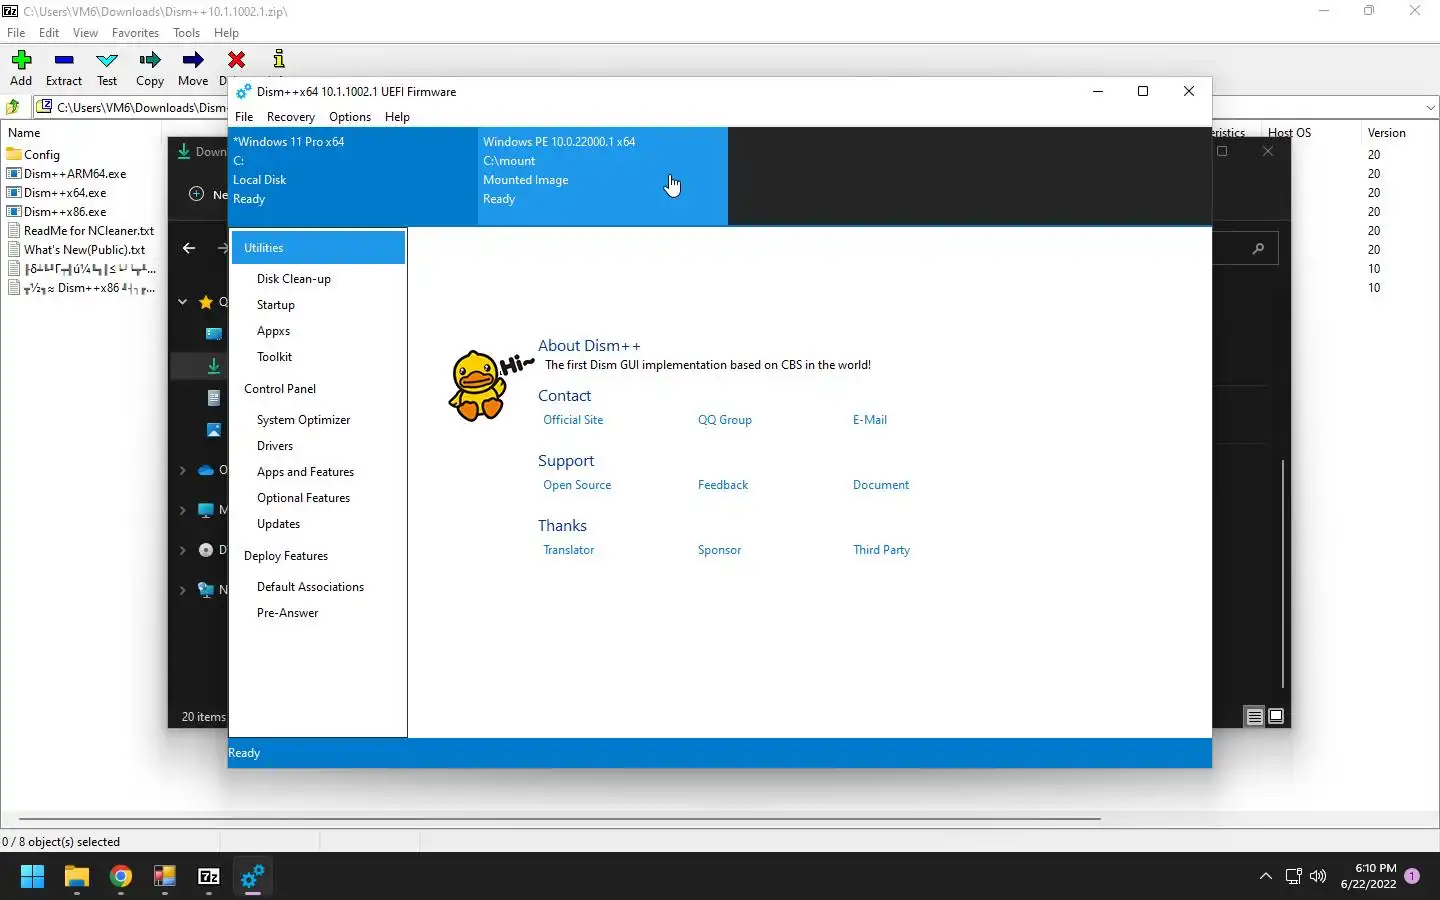
Task: Open the Dism++ Recovery menu
Action: click(290, 117)
